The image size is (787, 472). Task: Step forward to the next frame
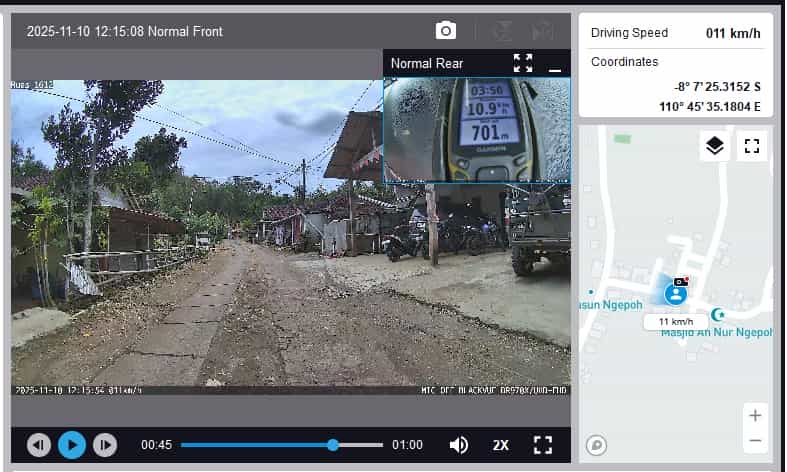tap(105, 445)
